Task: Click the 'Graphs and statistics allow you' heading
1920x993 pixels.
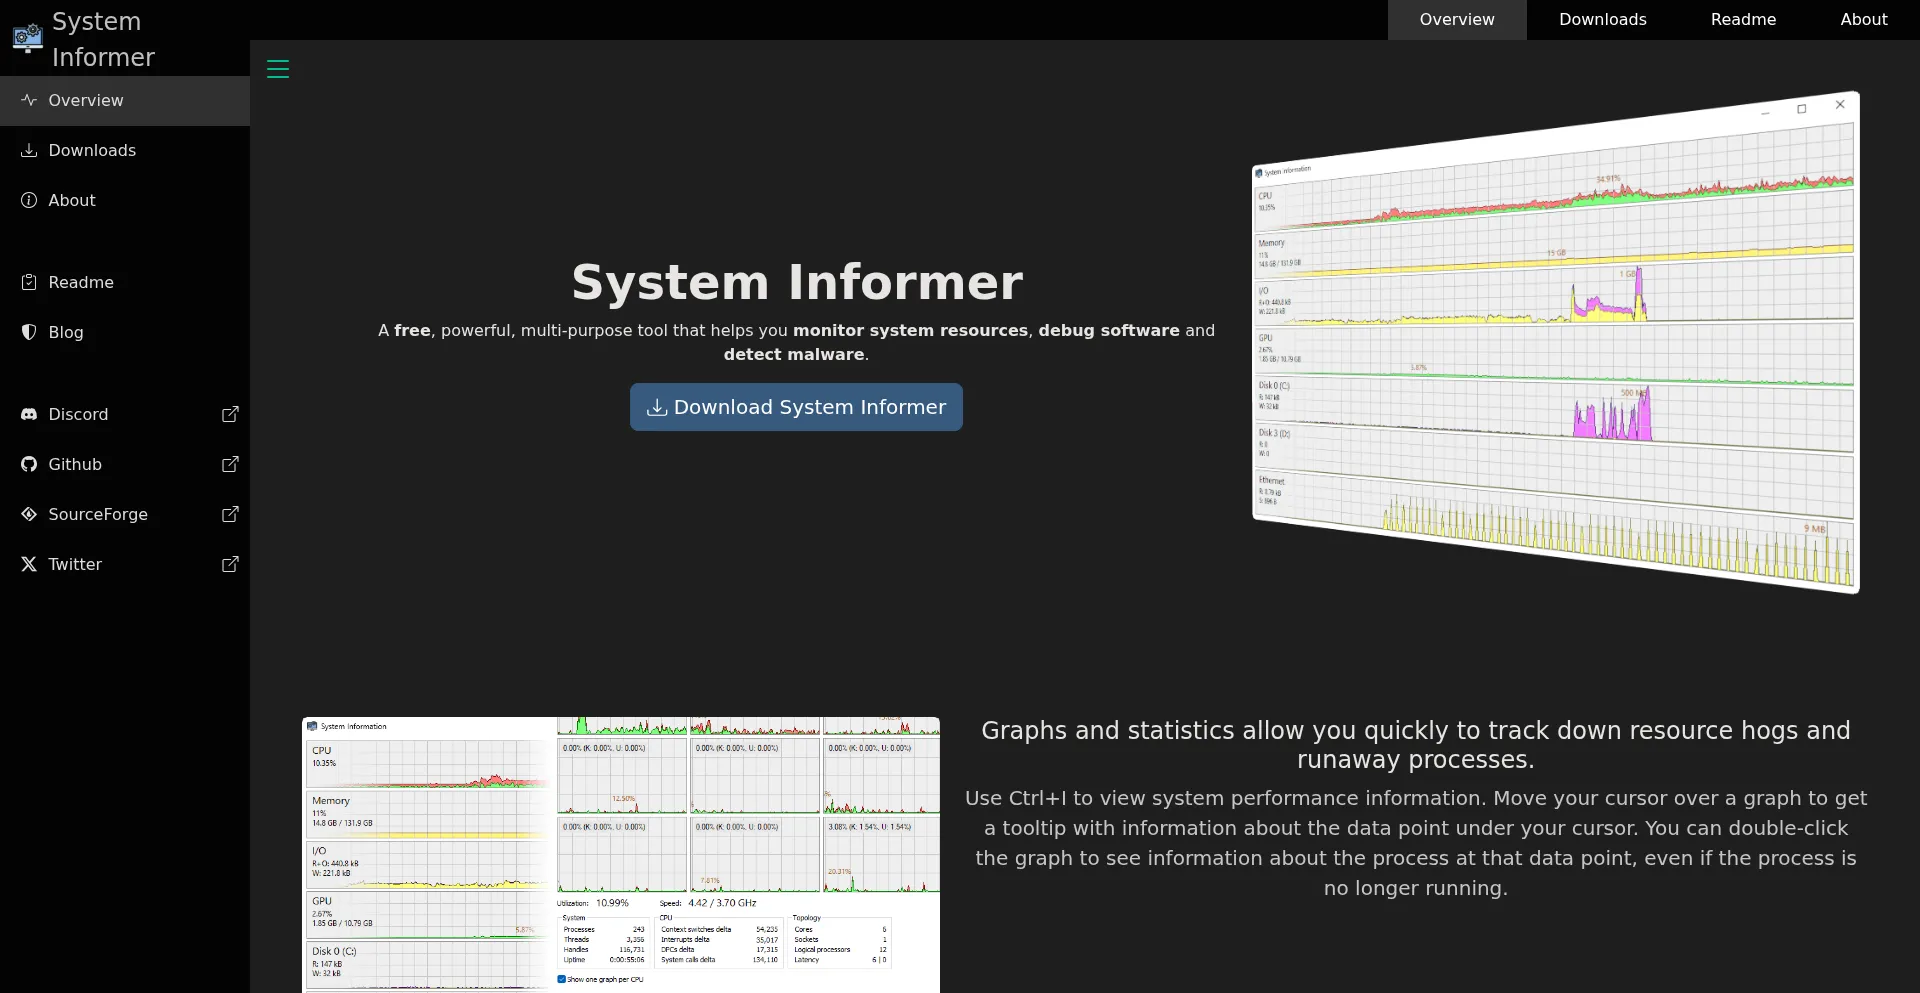Action: pos(1416,745)
